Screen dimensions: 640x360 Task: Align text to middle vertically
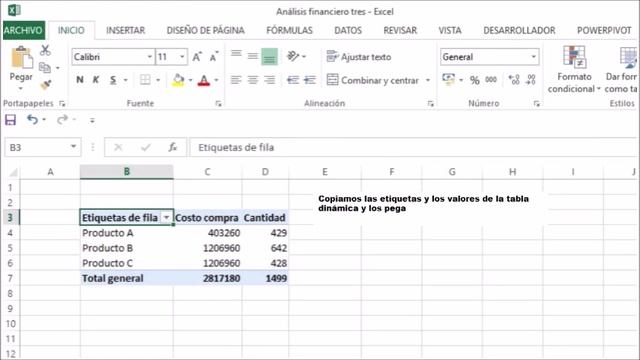253,56
